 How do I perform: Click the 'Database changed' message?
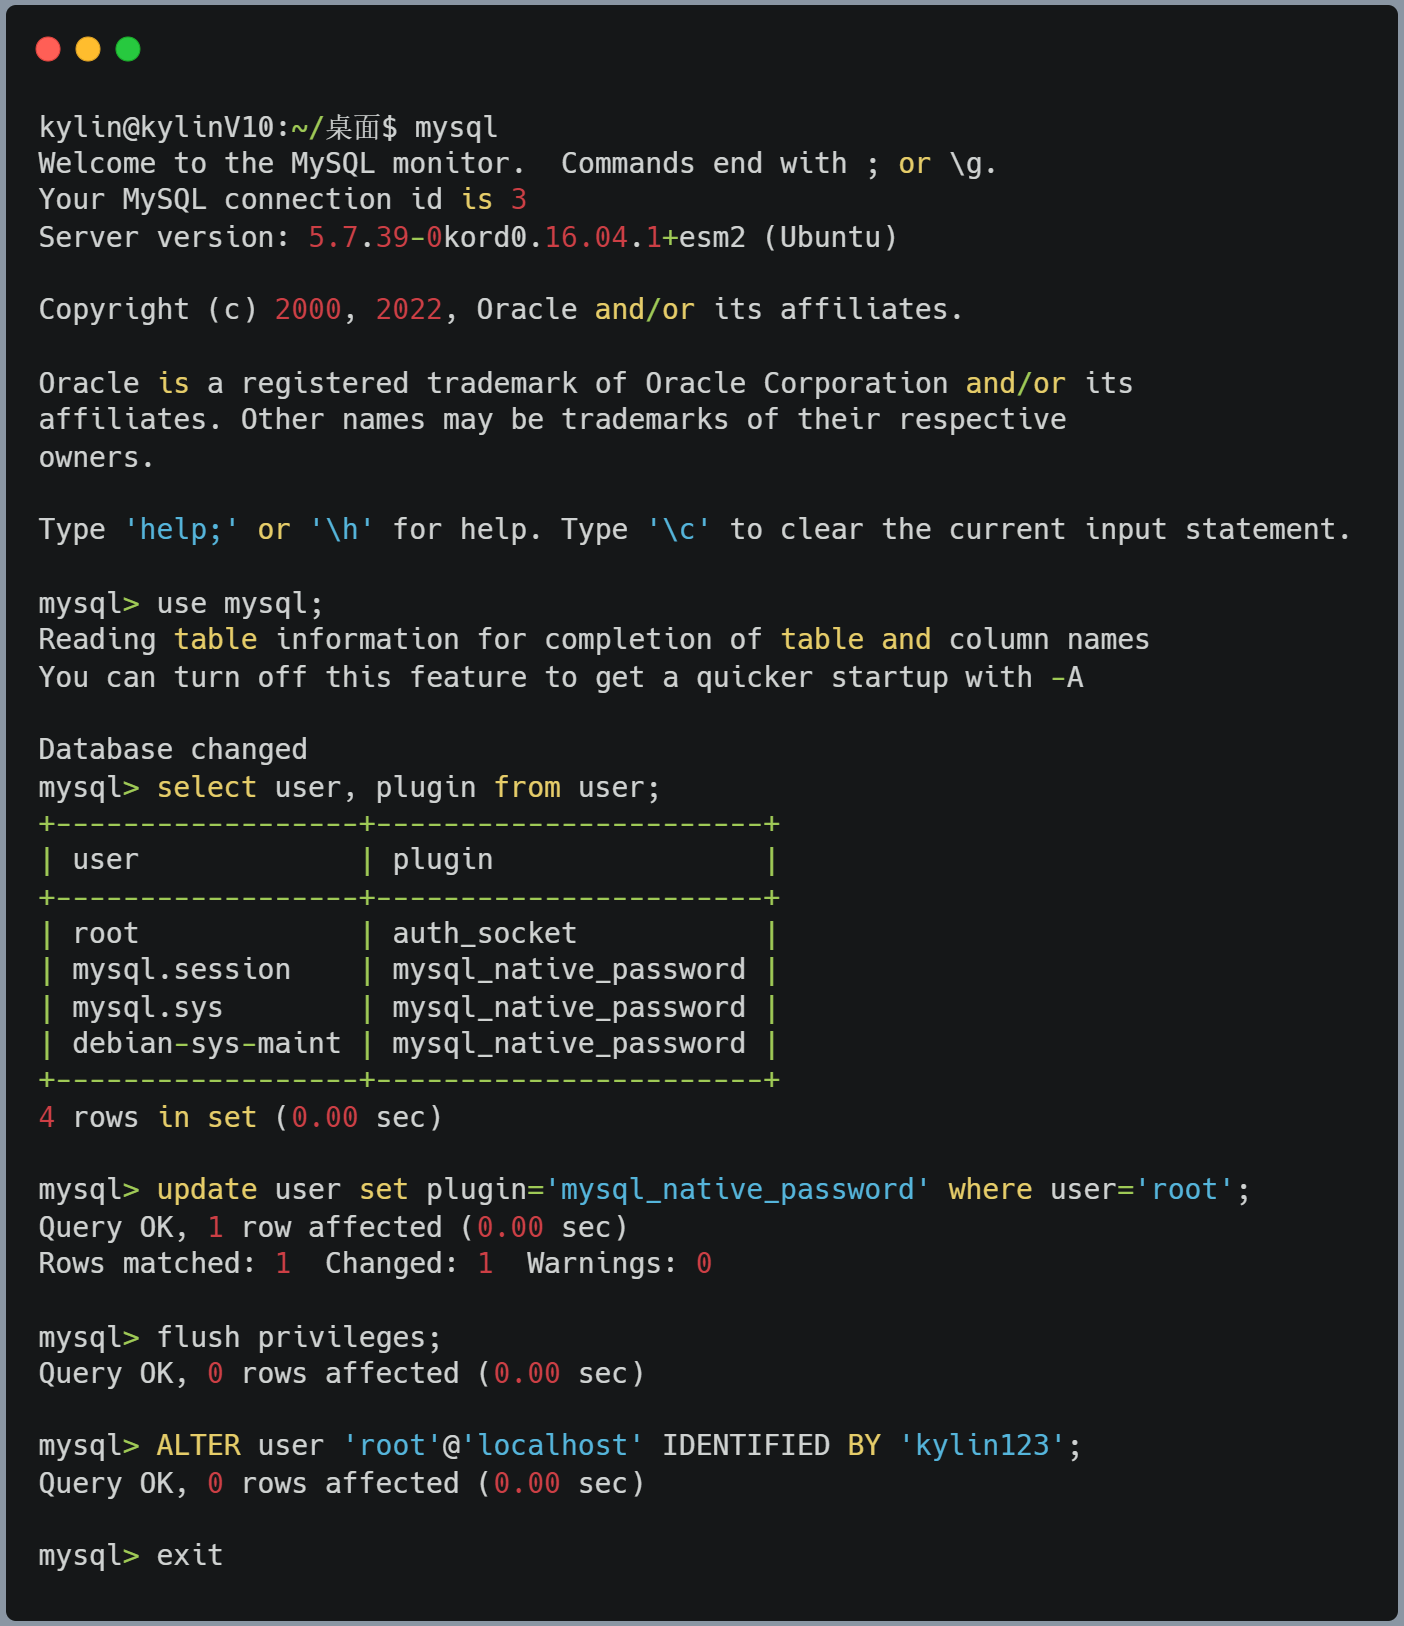(x=173, y=749)
